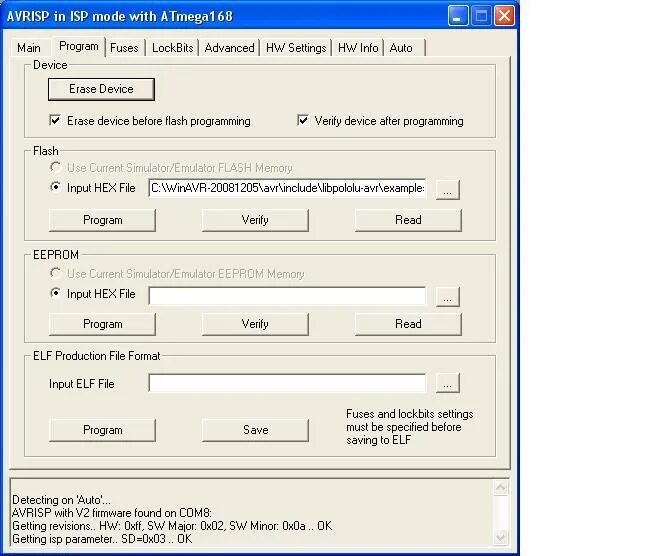Minimize the AVRISP window
This screenshot has height=556, width=653.
click(x=458, y=16)
